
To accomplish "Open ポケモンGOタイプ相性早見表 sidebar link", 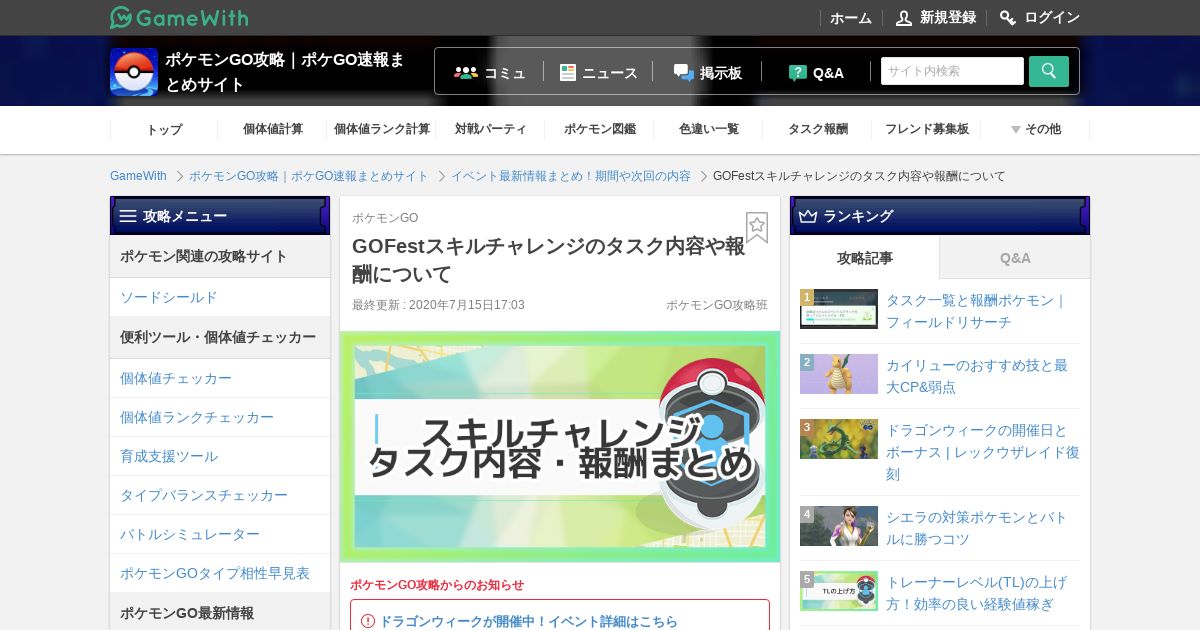I will coord(219,573).
